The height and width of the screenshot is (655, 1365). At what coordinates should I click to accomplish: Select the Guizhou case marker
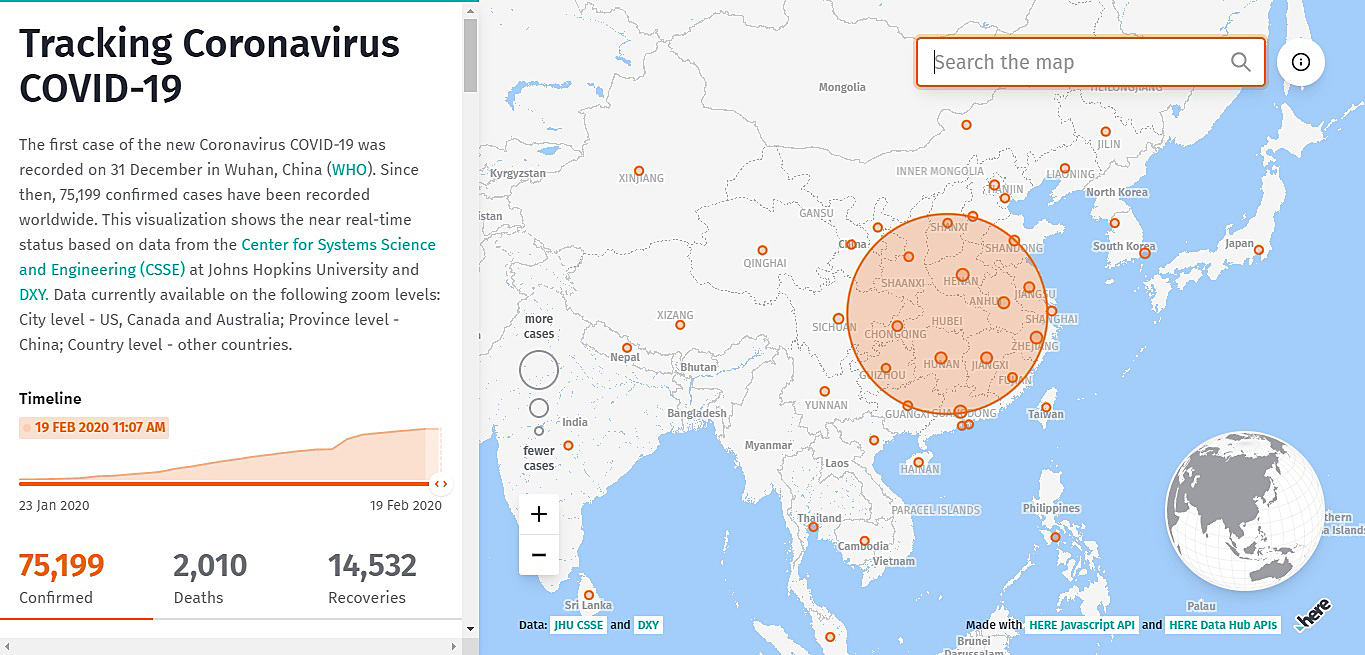pos(885,368)
